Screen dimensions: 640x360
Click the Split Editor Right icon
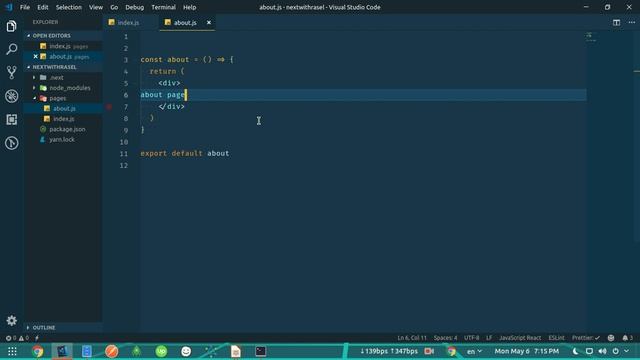(616, 22)
